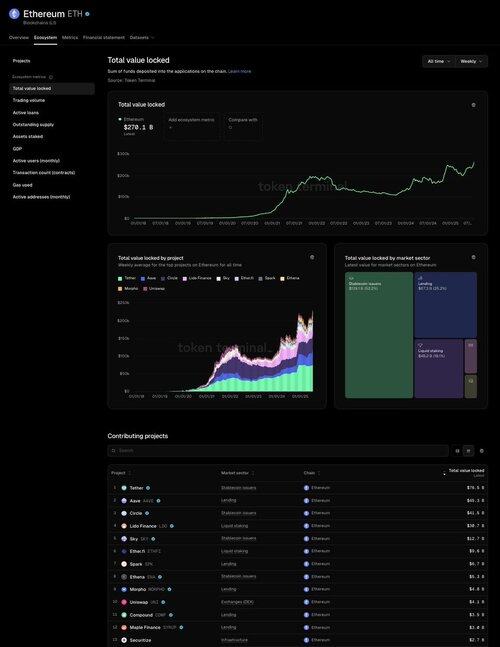Click the Securitize project logo
Image resolution: width=500 pixels, height=647 pixels.
[124, 640]
